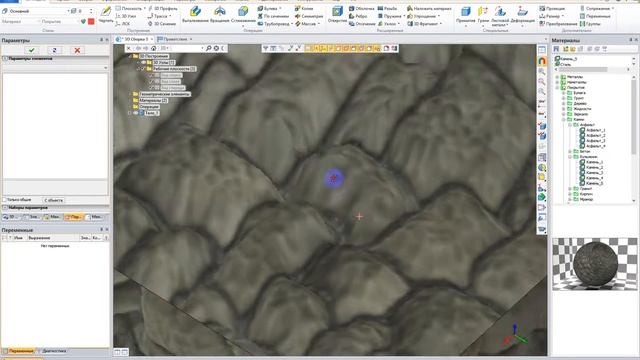Click the 3D Сечение command
Image resolution: width=640 pixels, height=360 pixels.
pyautogui.click(x=162, y=24)
